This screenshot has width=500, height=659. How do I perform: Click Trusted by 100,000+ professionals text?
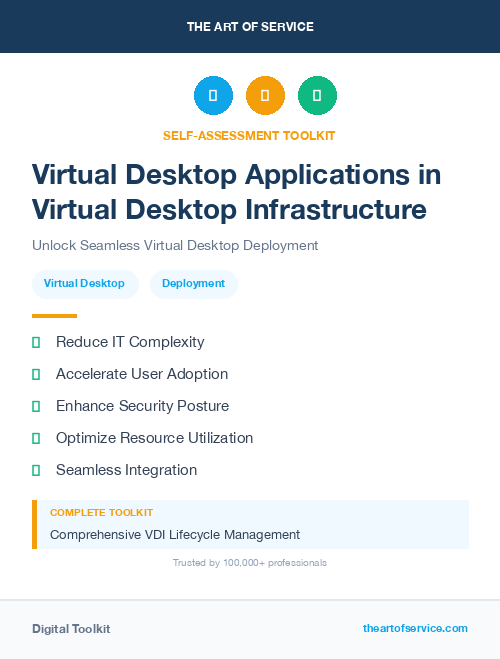click(250, 563)
